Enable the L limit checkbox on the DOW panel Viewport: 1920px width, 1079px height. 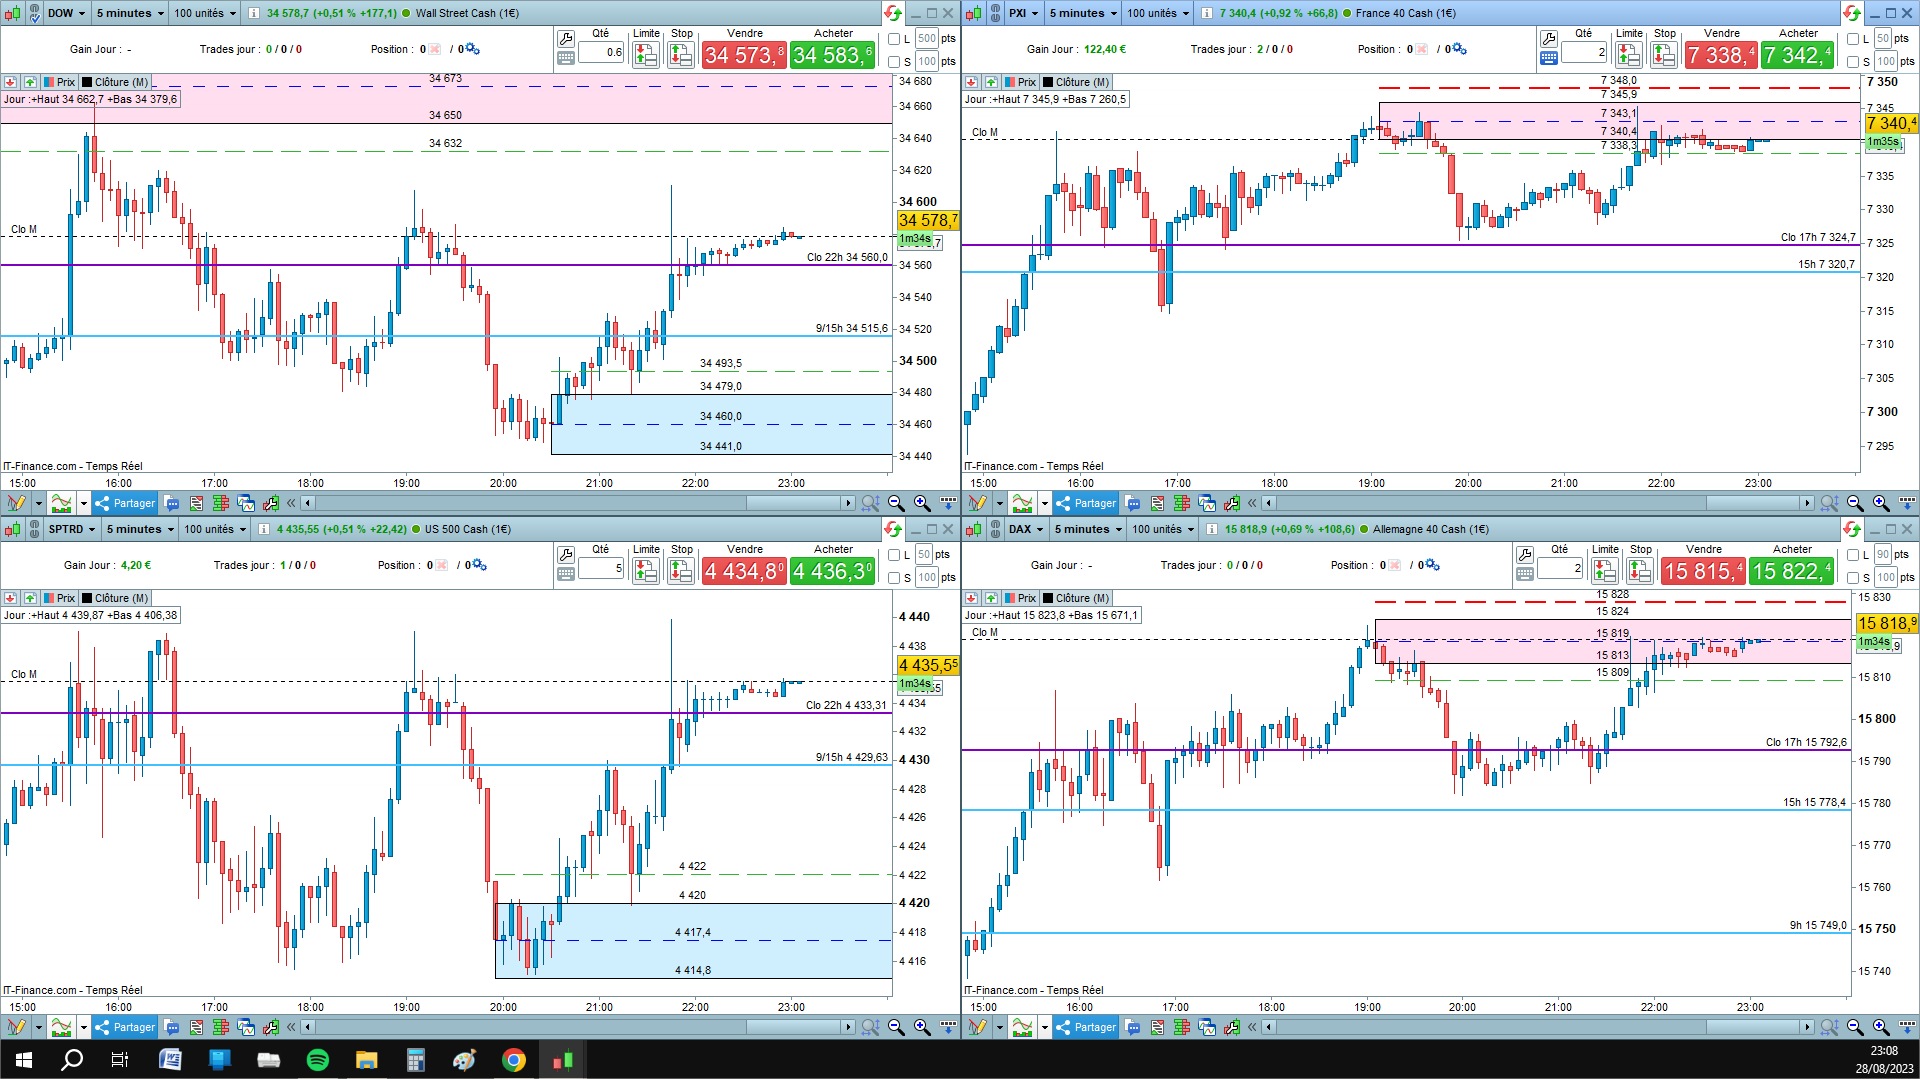(x=894, y=39)
